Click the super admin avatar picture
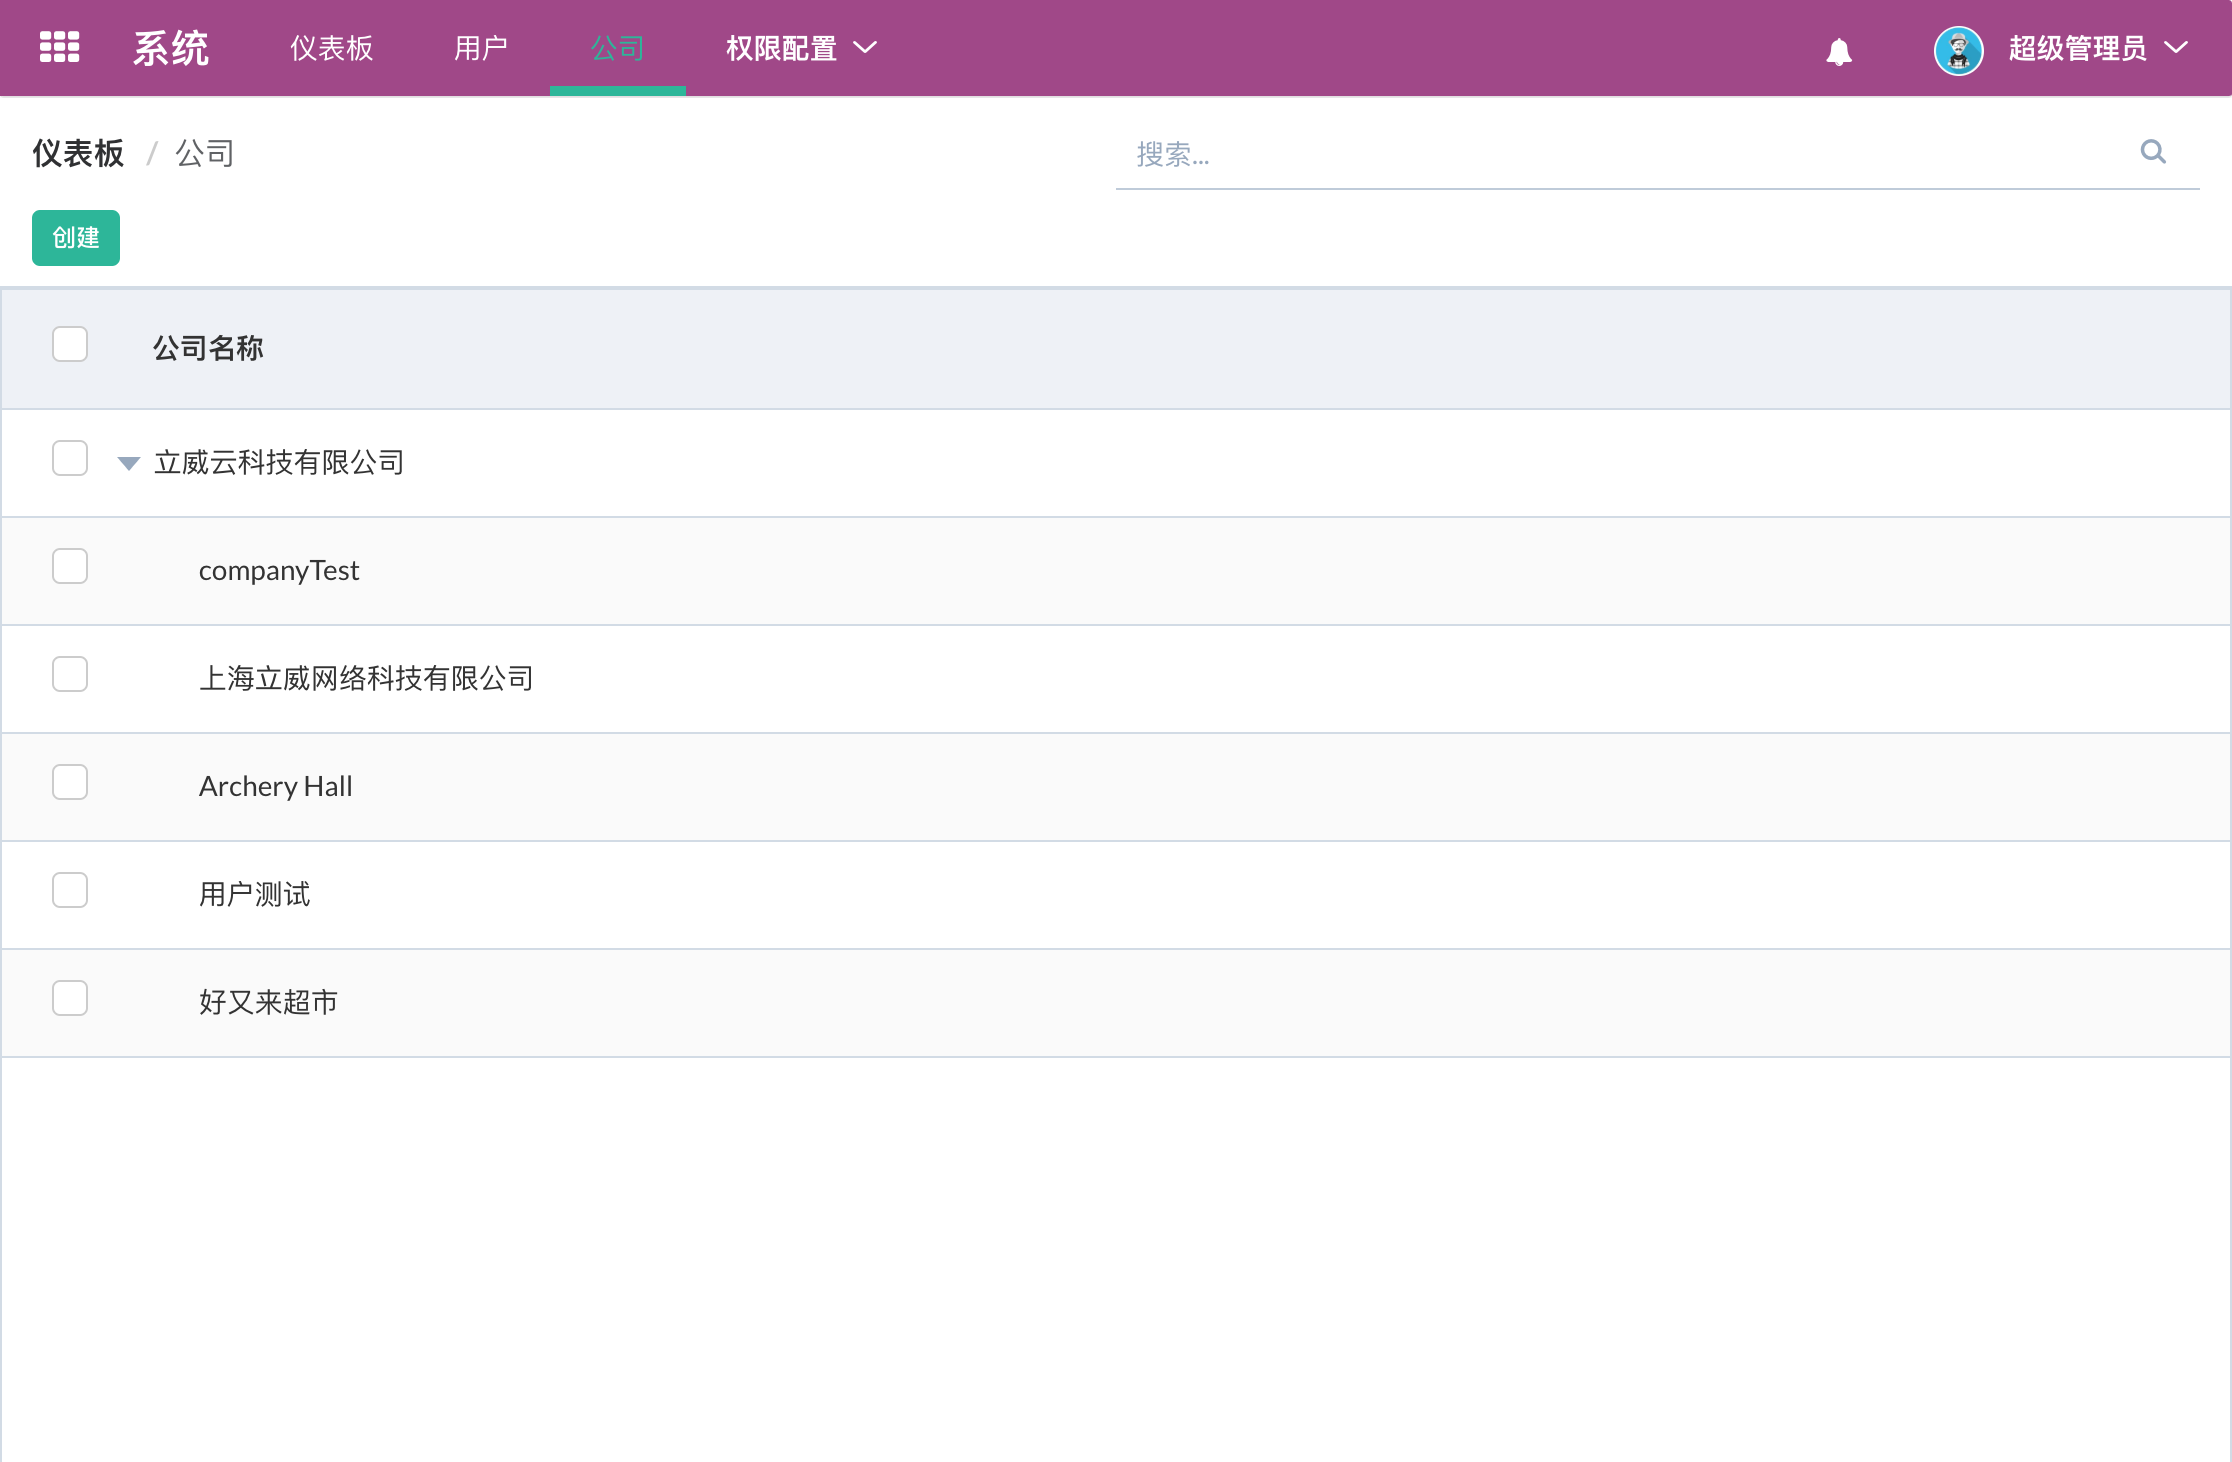Viewport: 2232px width, 1462px height. (1958, 50)
